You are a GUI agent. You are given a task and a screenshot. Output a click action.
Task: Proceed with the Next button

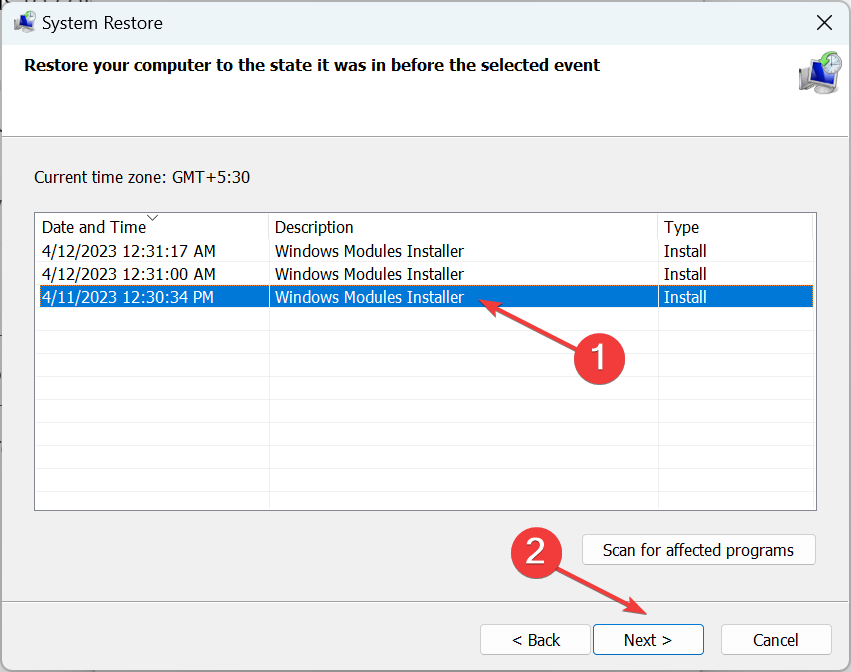tap(648, 640)
